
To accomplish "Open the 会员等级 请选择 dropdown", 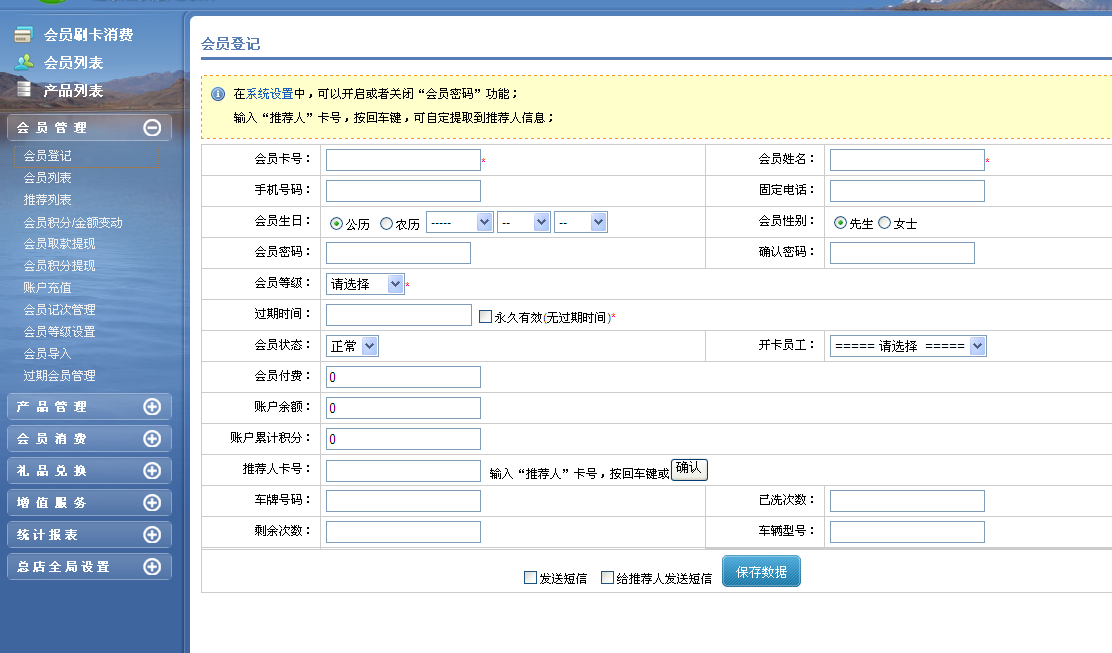I will 365,284.
